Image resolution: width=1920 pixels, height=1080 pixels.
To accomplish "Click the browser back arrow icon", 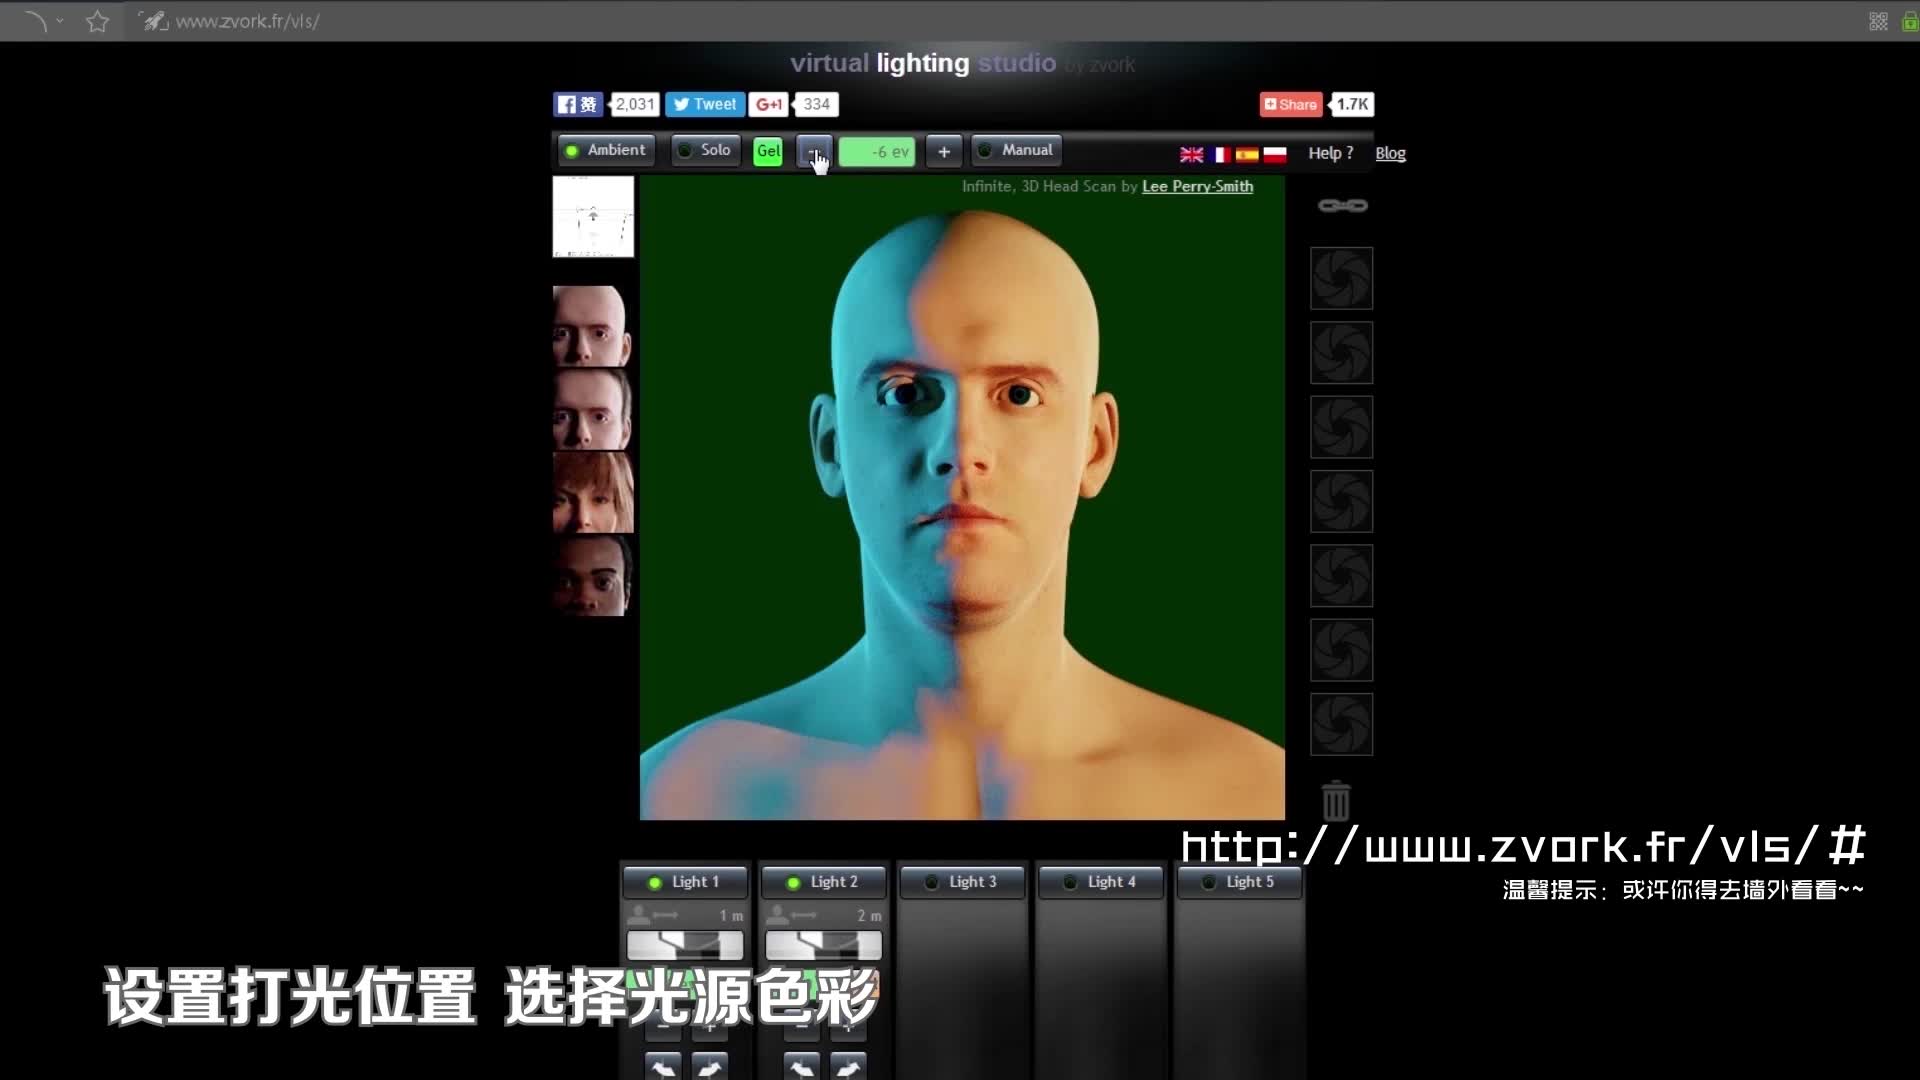I will pyautogui.click(x=35, y=21).
